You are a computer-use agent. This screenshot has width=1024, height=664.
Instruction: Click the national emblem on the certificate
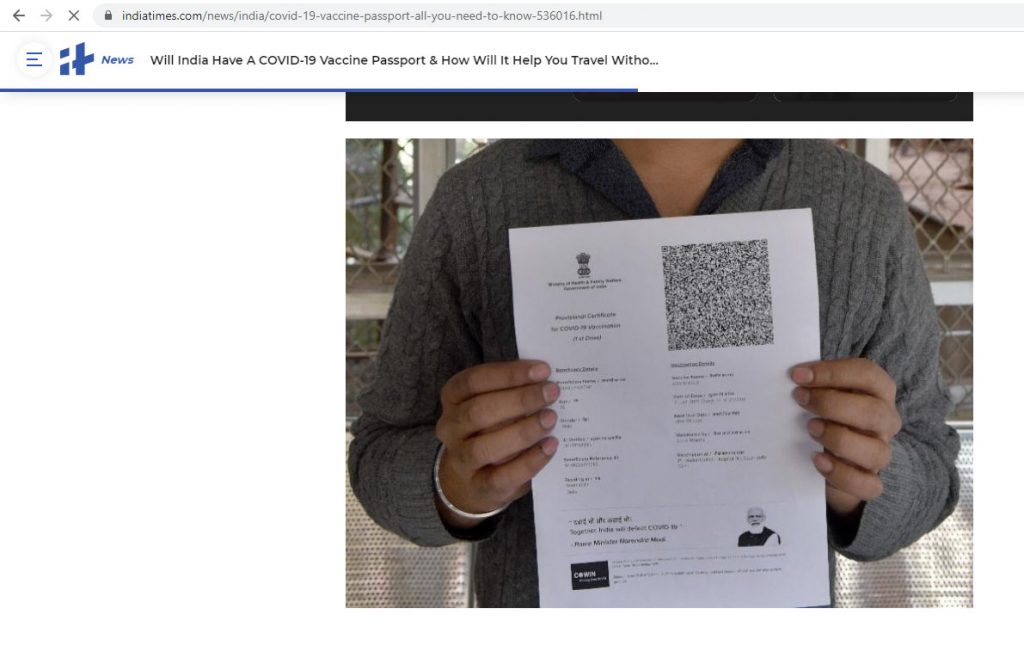tap(583, 265)
